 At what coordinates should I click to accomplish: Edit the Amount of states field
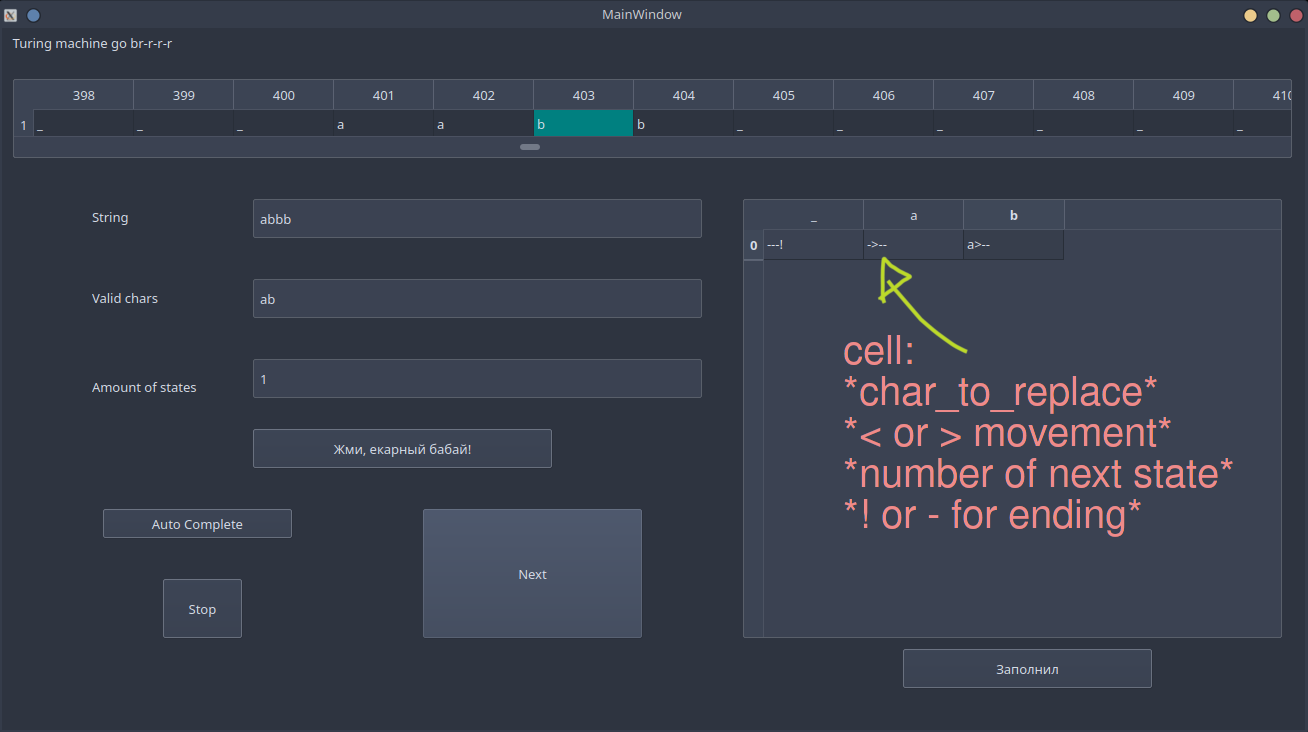pyautogui.click(x=477, y=378)
